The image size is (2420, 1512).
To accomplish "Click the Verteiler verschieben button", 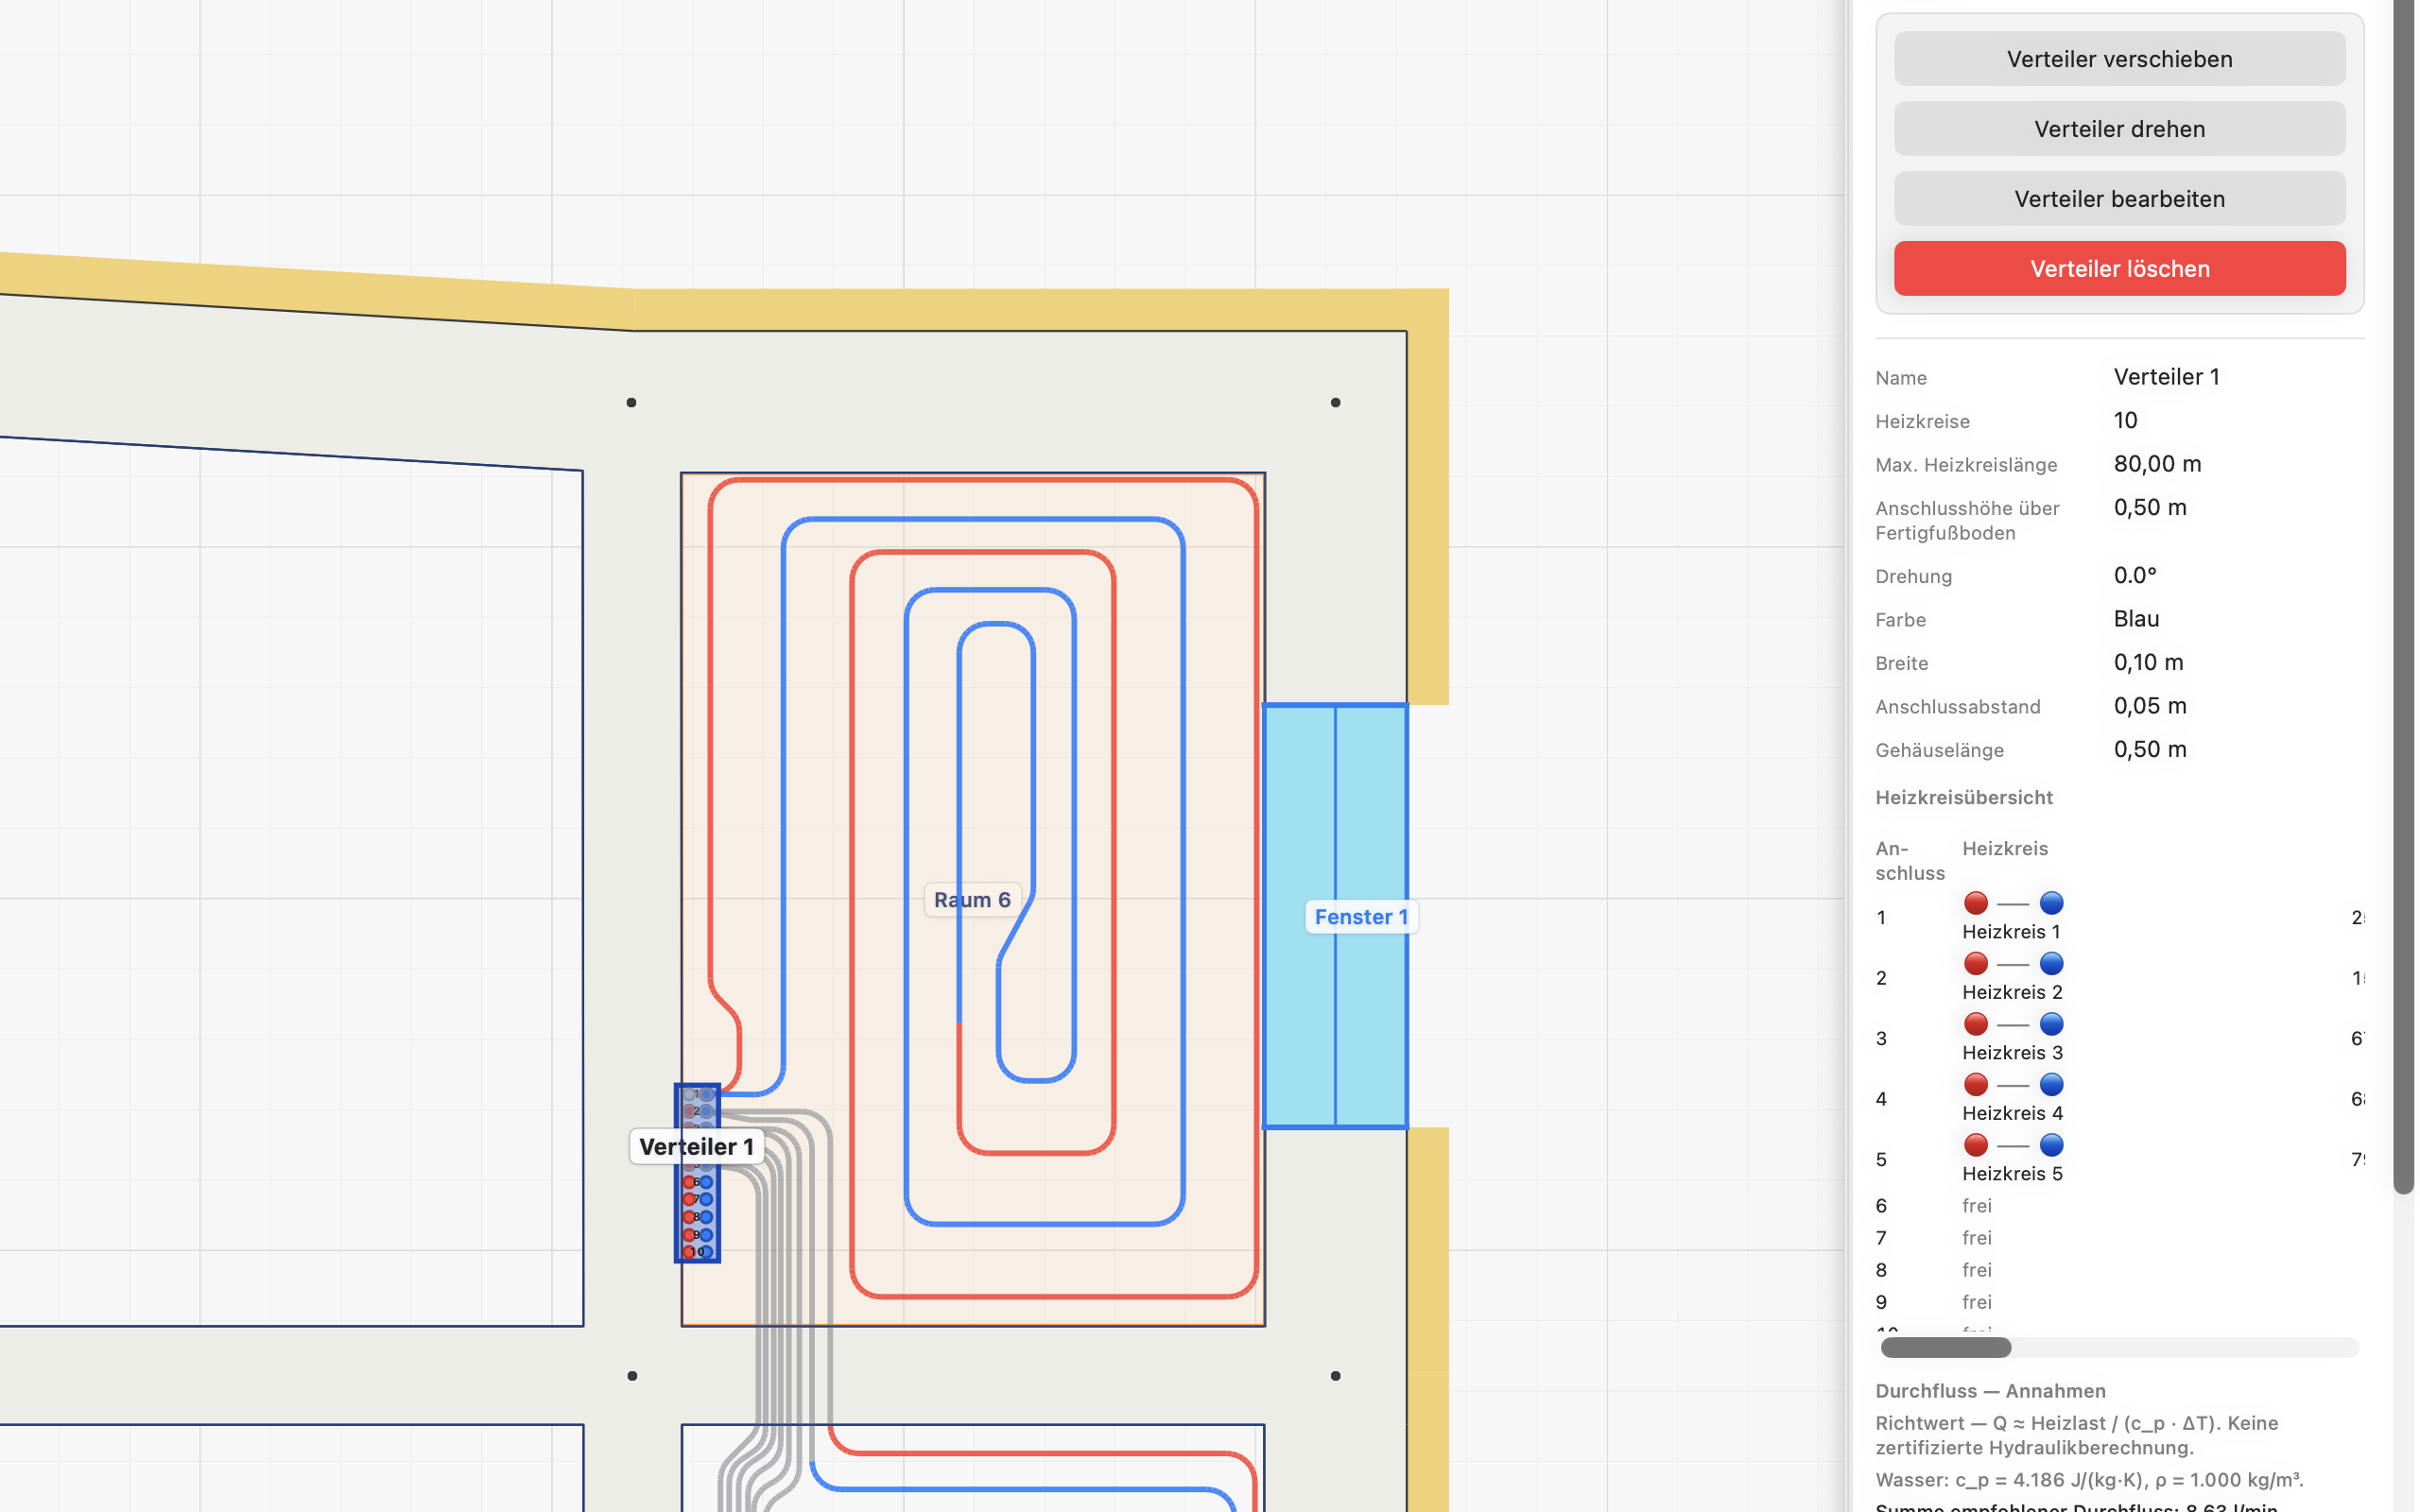I will [x=2119, y=59].
